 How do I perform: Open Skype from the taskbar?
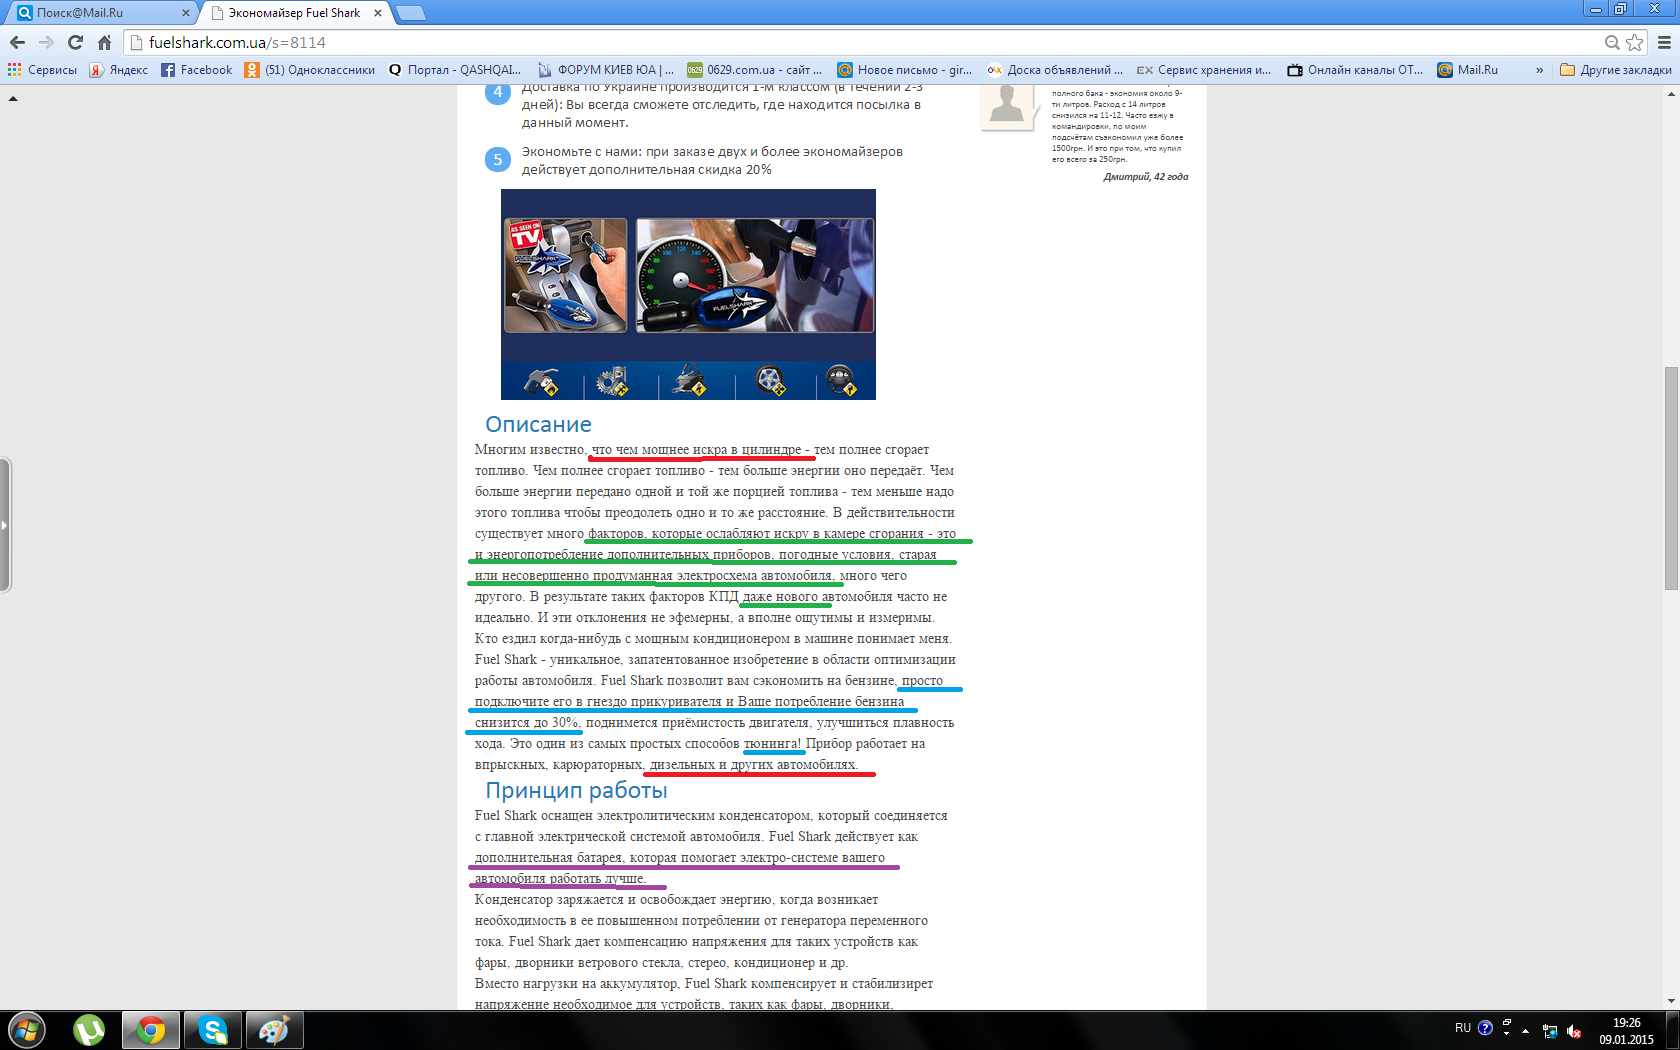click(213, 1030)
